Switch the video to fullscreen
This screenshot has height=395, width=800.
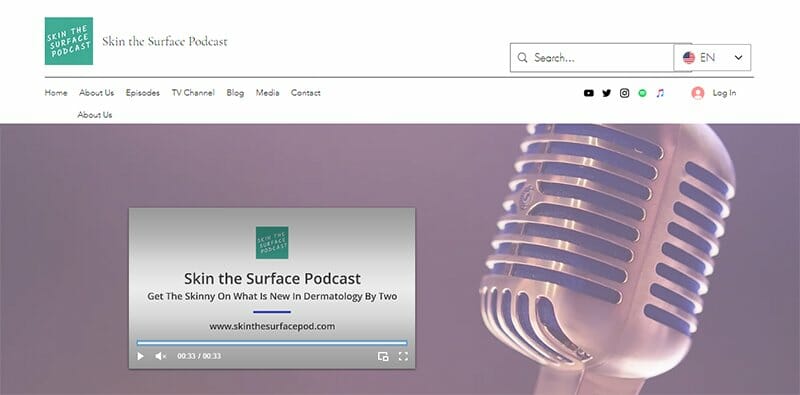403,356
